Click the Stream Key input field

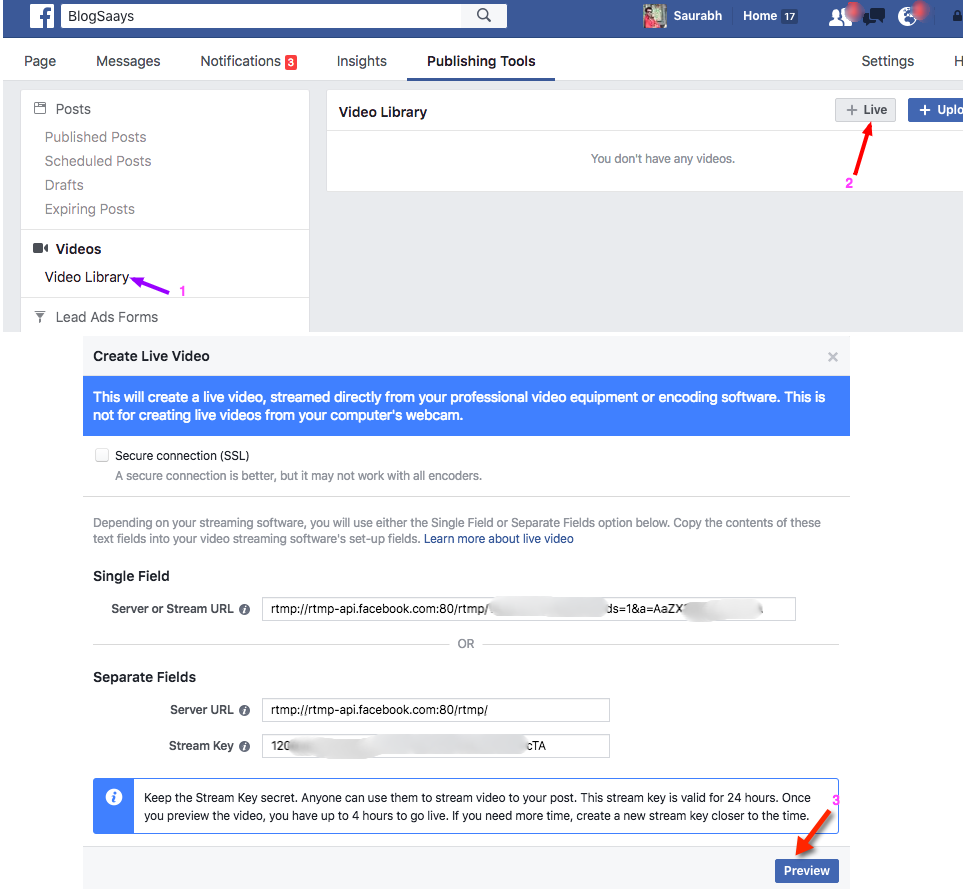[x=435, y=746]
